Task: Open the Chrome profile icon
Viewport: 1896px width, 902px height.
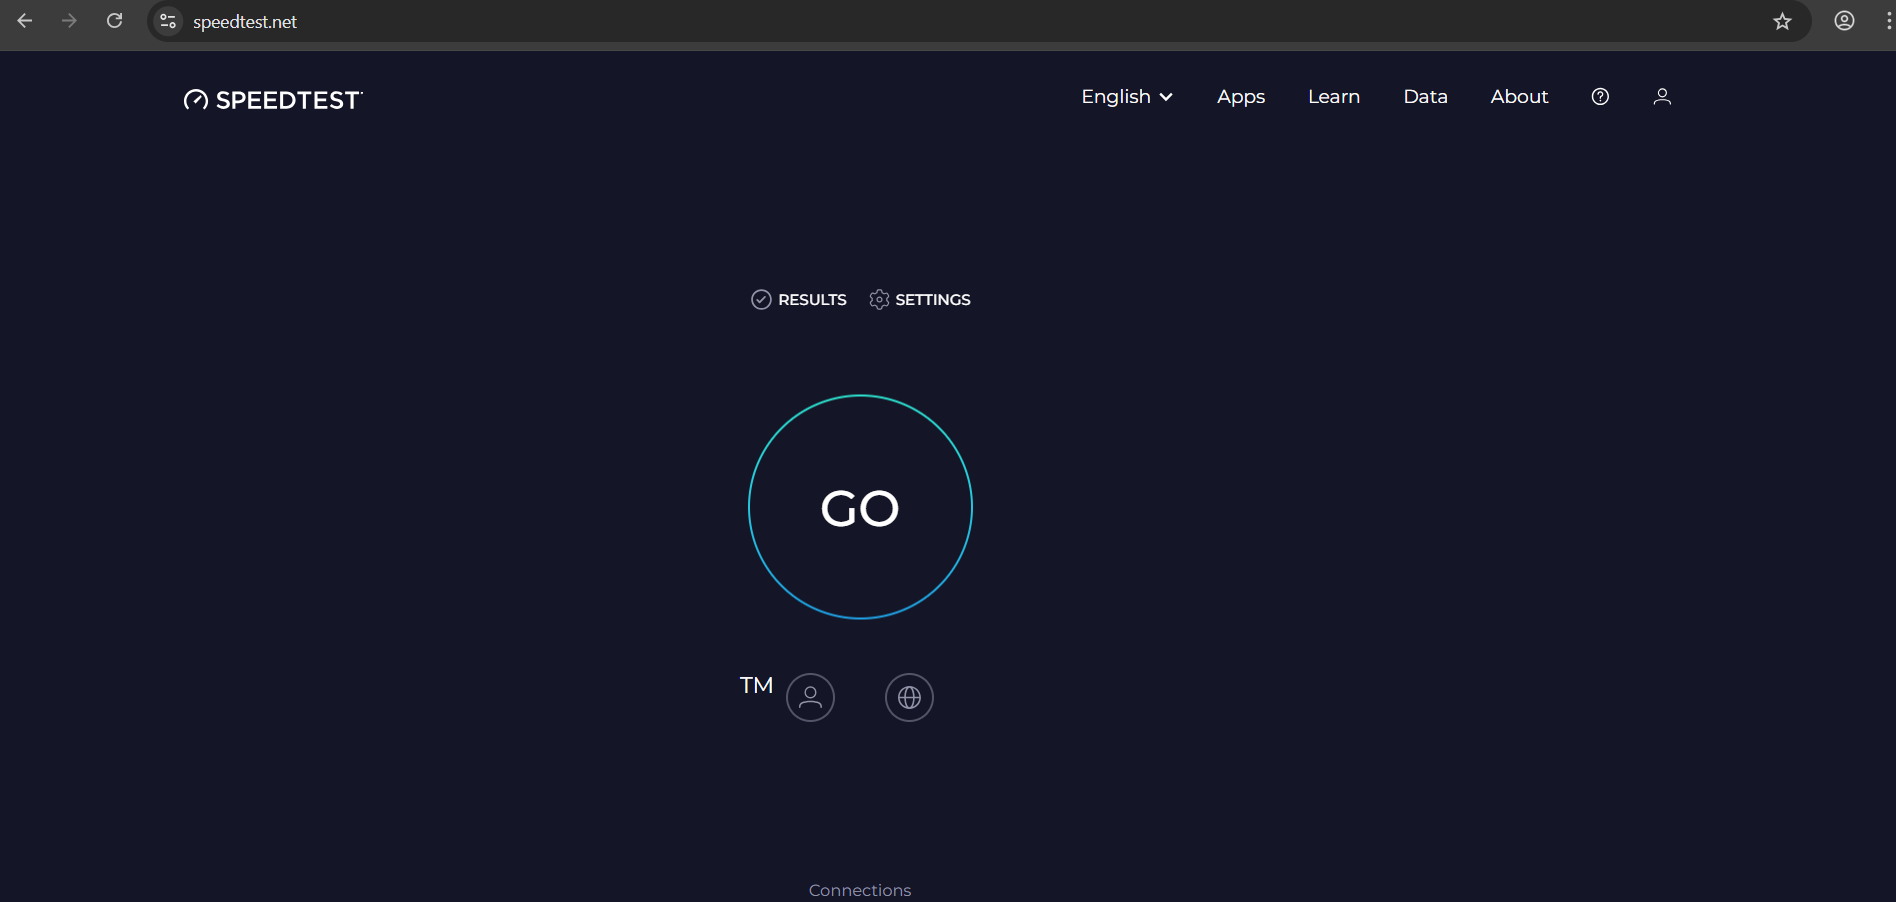Action: pos(1844,21)
